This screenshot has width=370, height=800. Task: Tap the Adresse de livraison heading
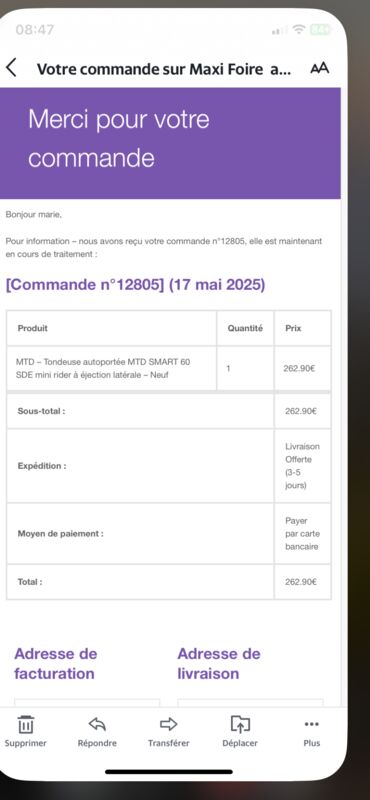pos(219,663)
